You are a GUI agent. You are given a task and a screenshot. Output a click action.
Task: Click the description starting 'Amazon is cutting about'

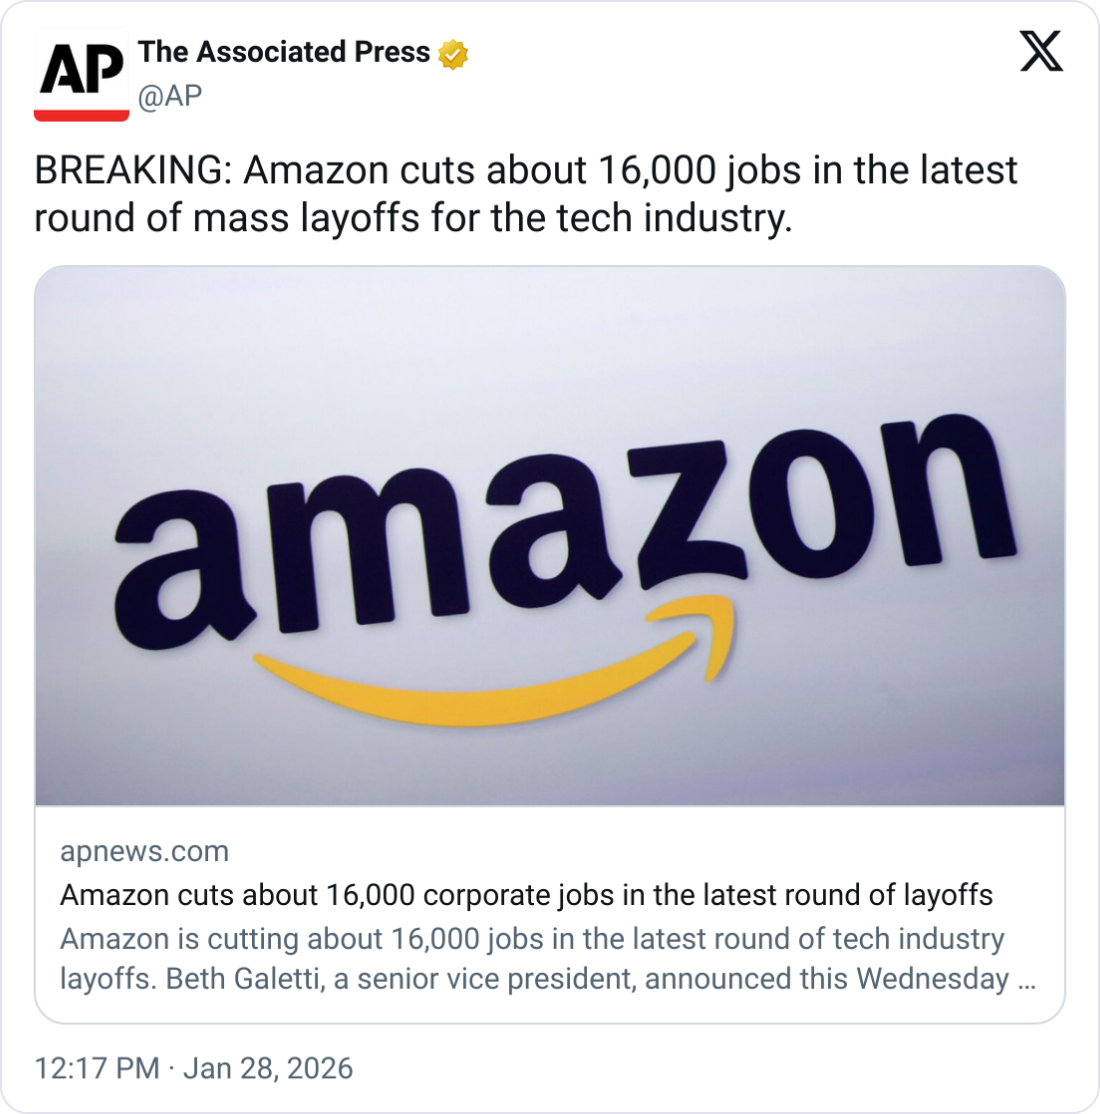531,939
